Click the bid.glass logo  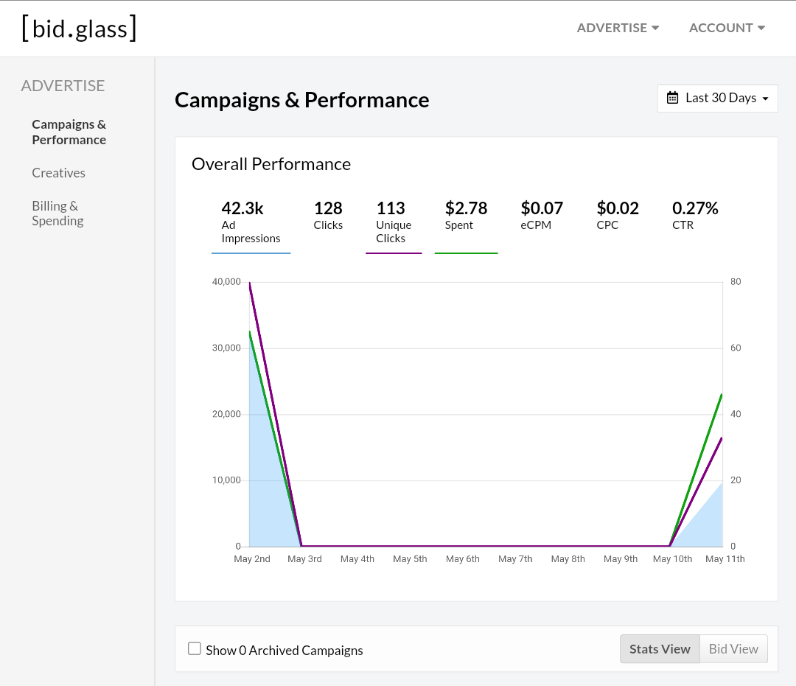tap(79, 28)
